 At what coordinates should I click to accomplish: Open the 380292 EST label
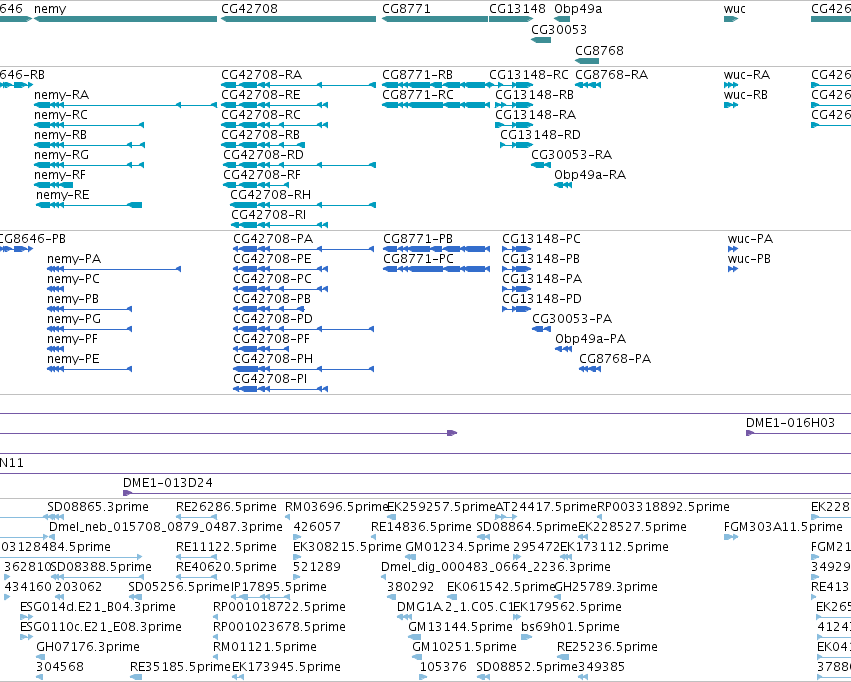point(410,587)
